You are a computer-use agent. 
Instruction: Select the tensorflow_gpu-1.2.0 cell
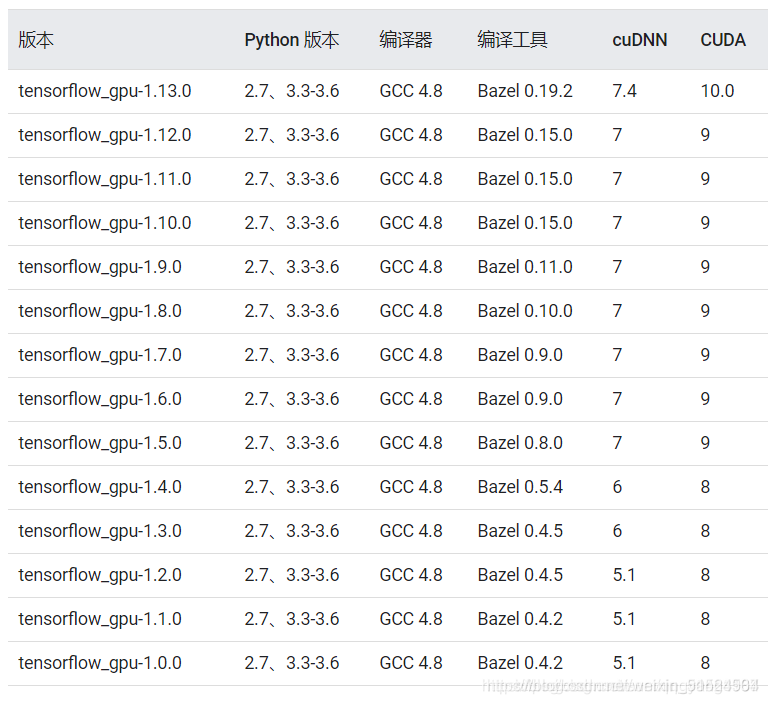(x=100, y=575)
